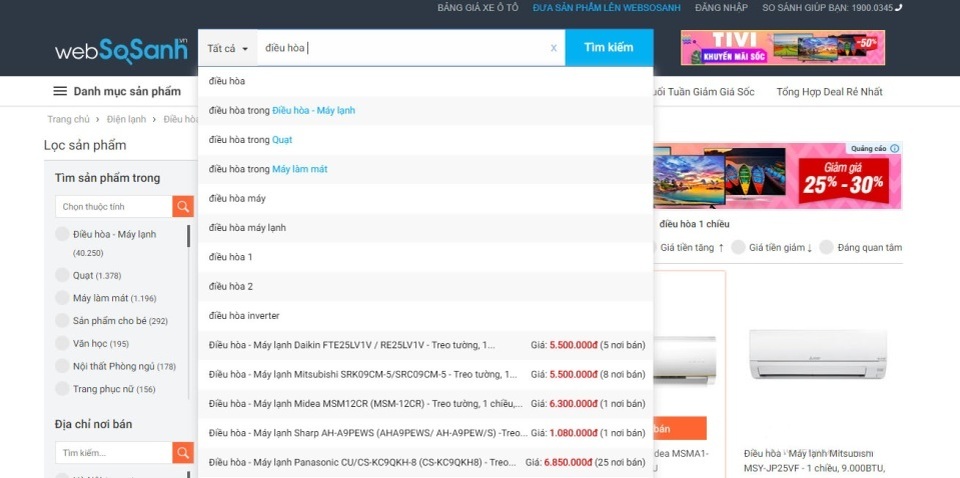Select suggestion 'điều hòa máy'
The height and width of the screenshot is (478, 960).
click(426, 198)
